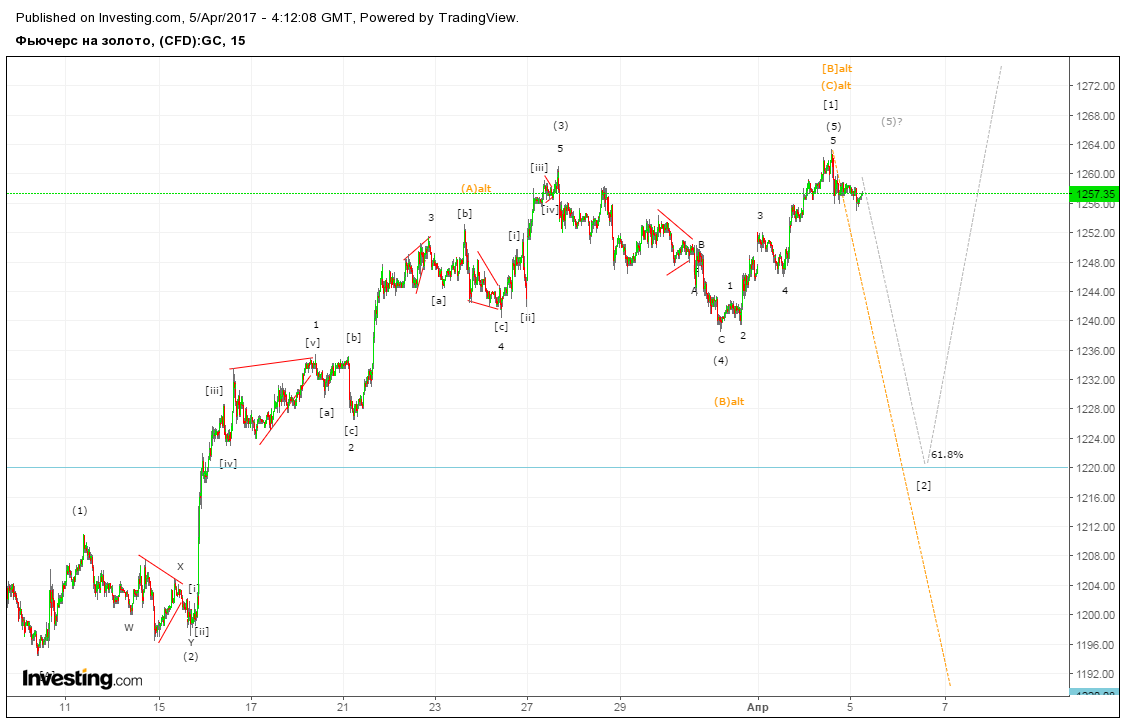Image resolution: width=1126 pixels, height=720 pixels.
Task: Click price axis value 1192.00
Action: pyautogui.click(x=1094, y=674)
